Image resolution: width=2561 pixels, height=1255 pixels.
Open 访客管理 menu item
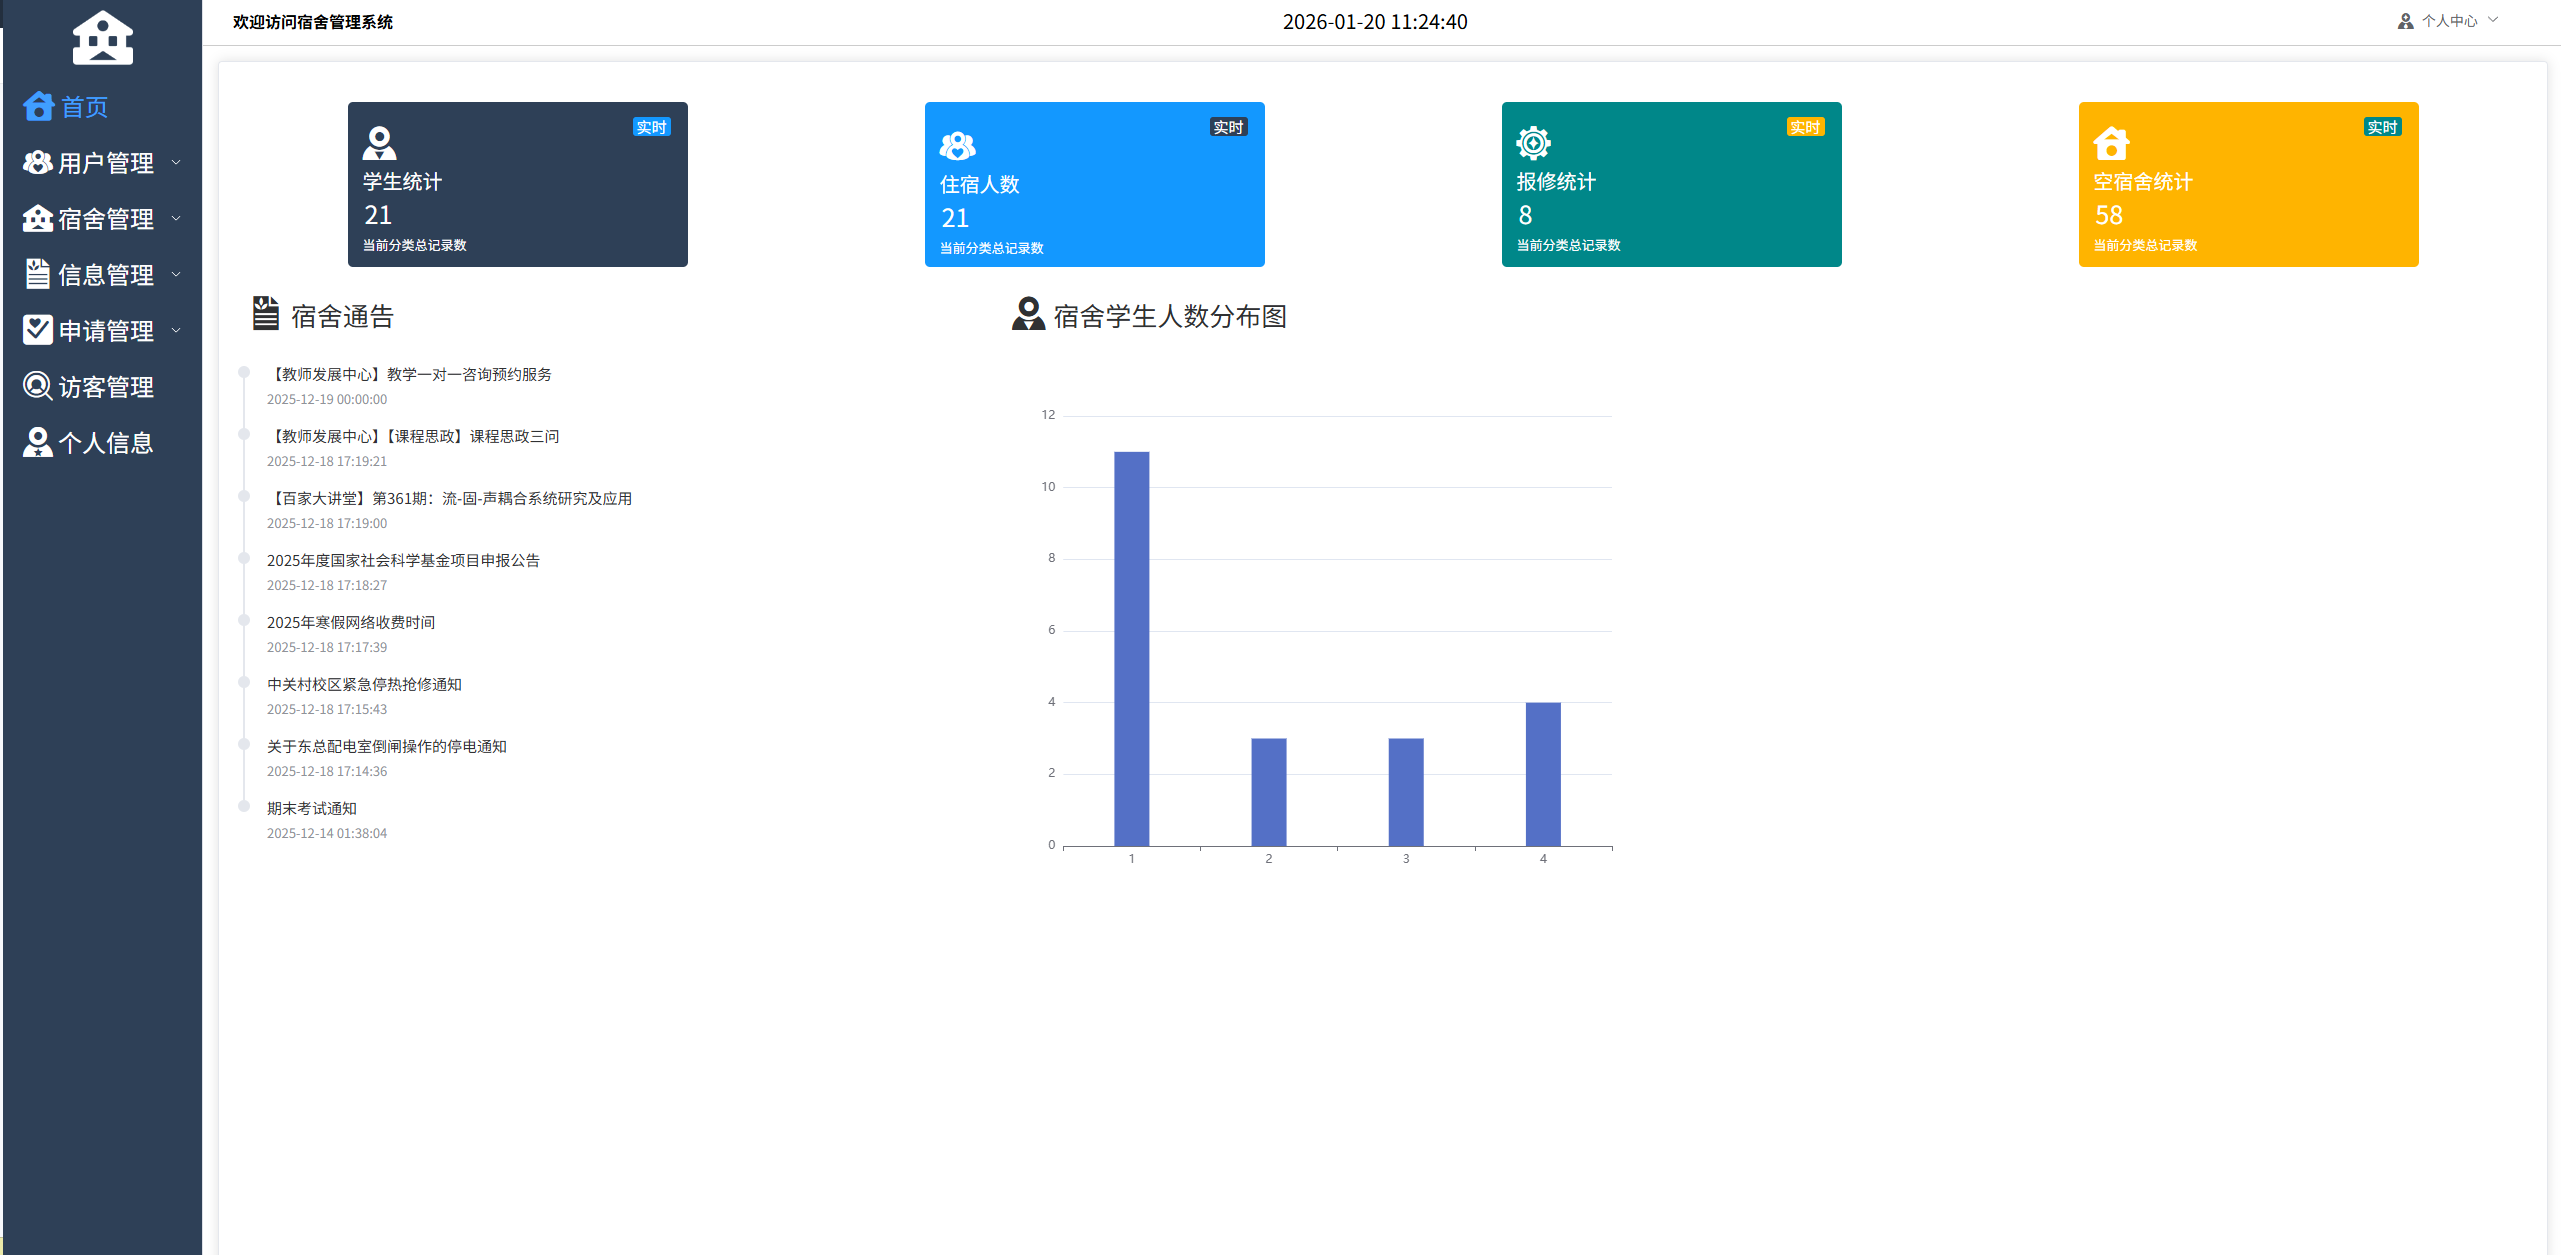coord(106,387)
